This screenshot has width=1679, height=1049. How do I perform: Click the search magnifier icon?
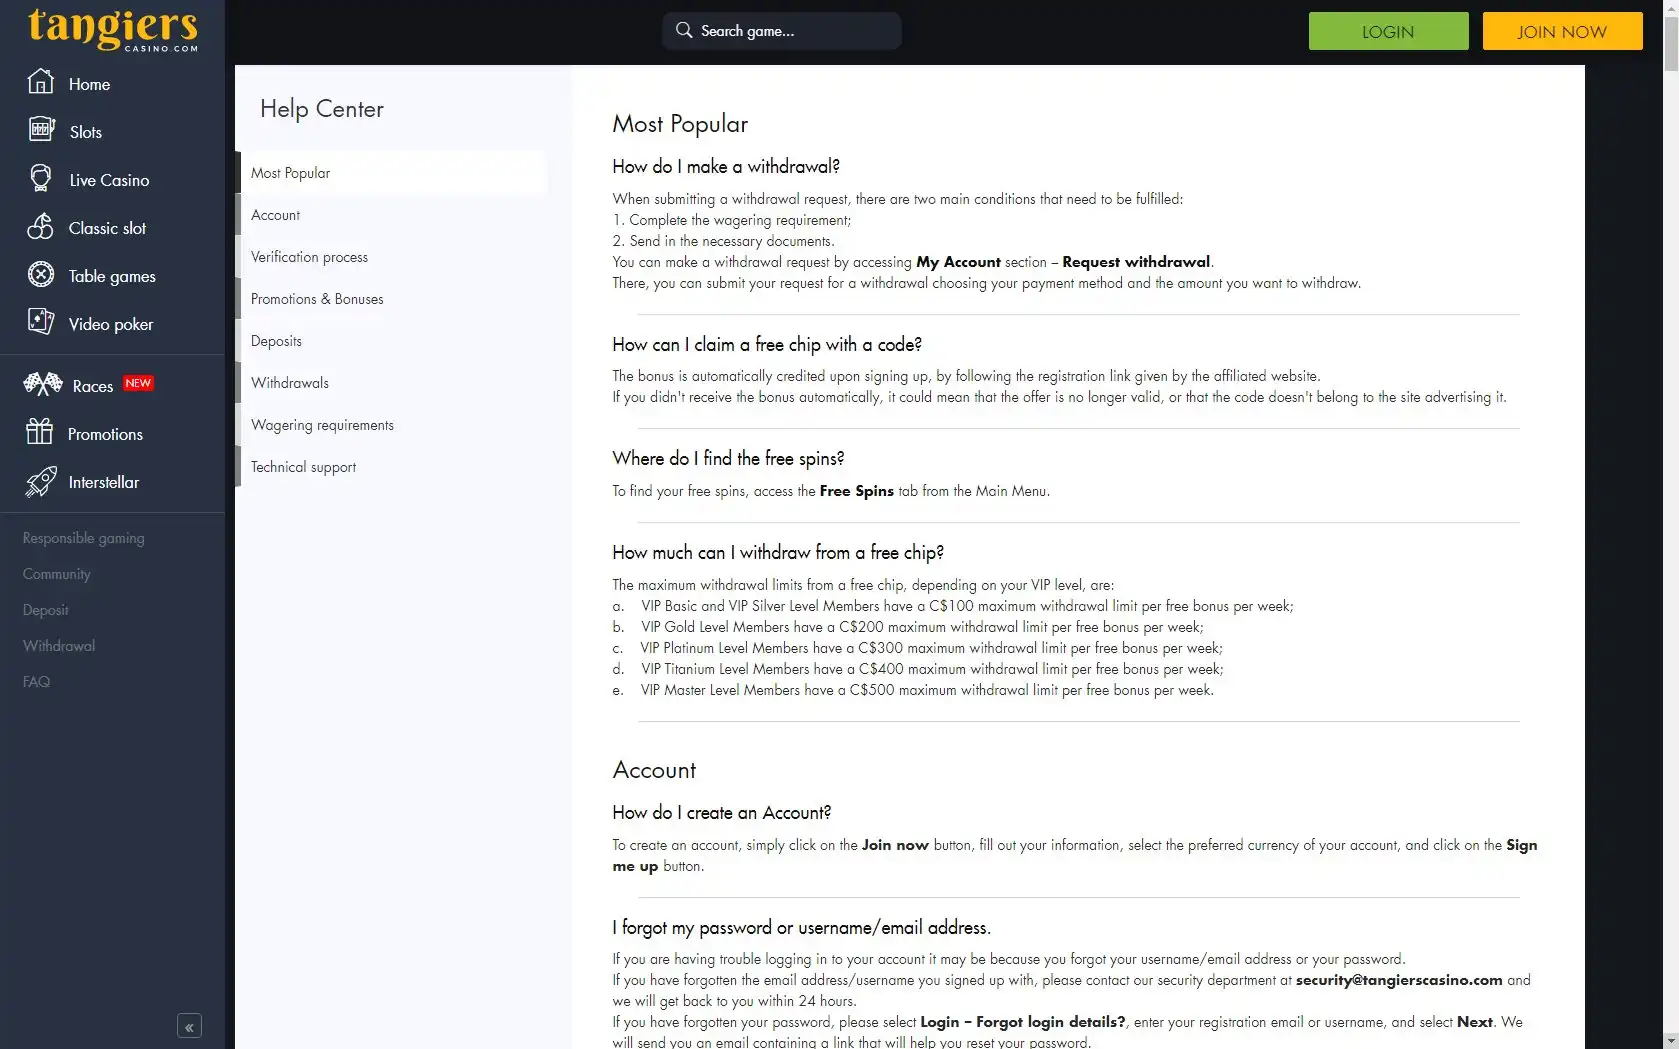pyautogui.click(x=684, y=30)
